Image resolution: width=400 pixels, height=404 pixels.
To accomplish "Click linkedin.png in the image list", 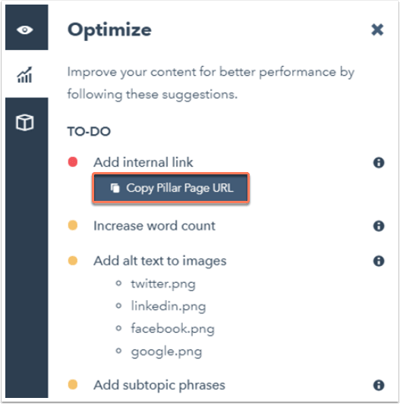I will coord(168,306).
